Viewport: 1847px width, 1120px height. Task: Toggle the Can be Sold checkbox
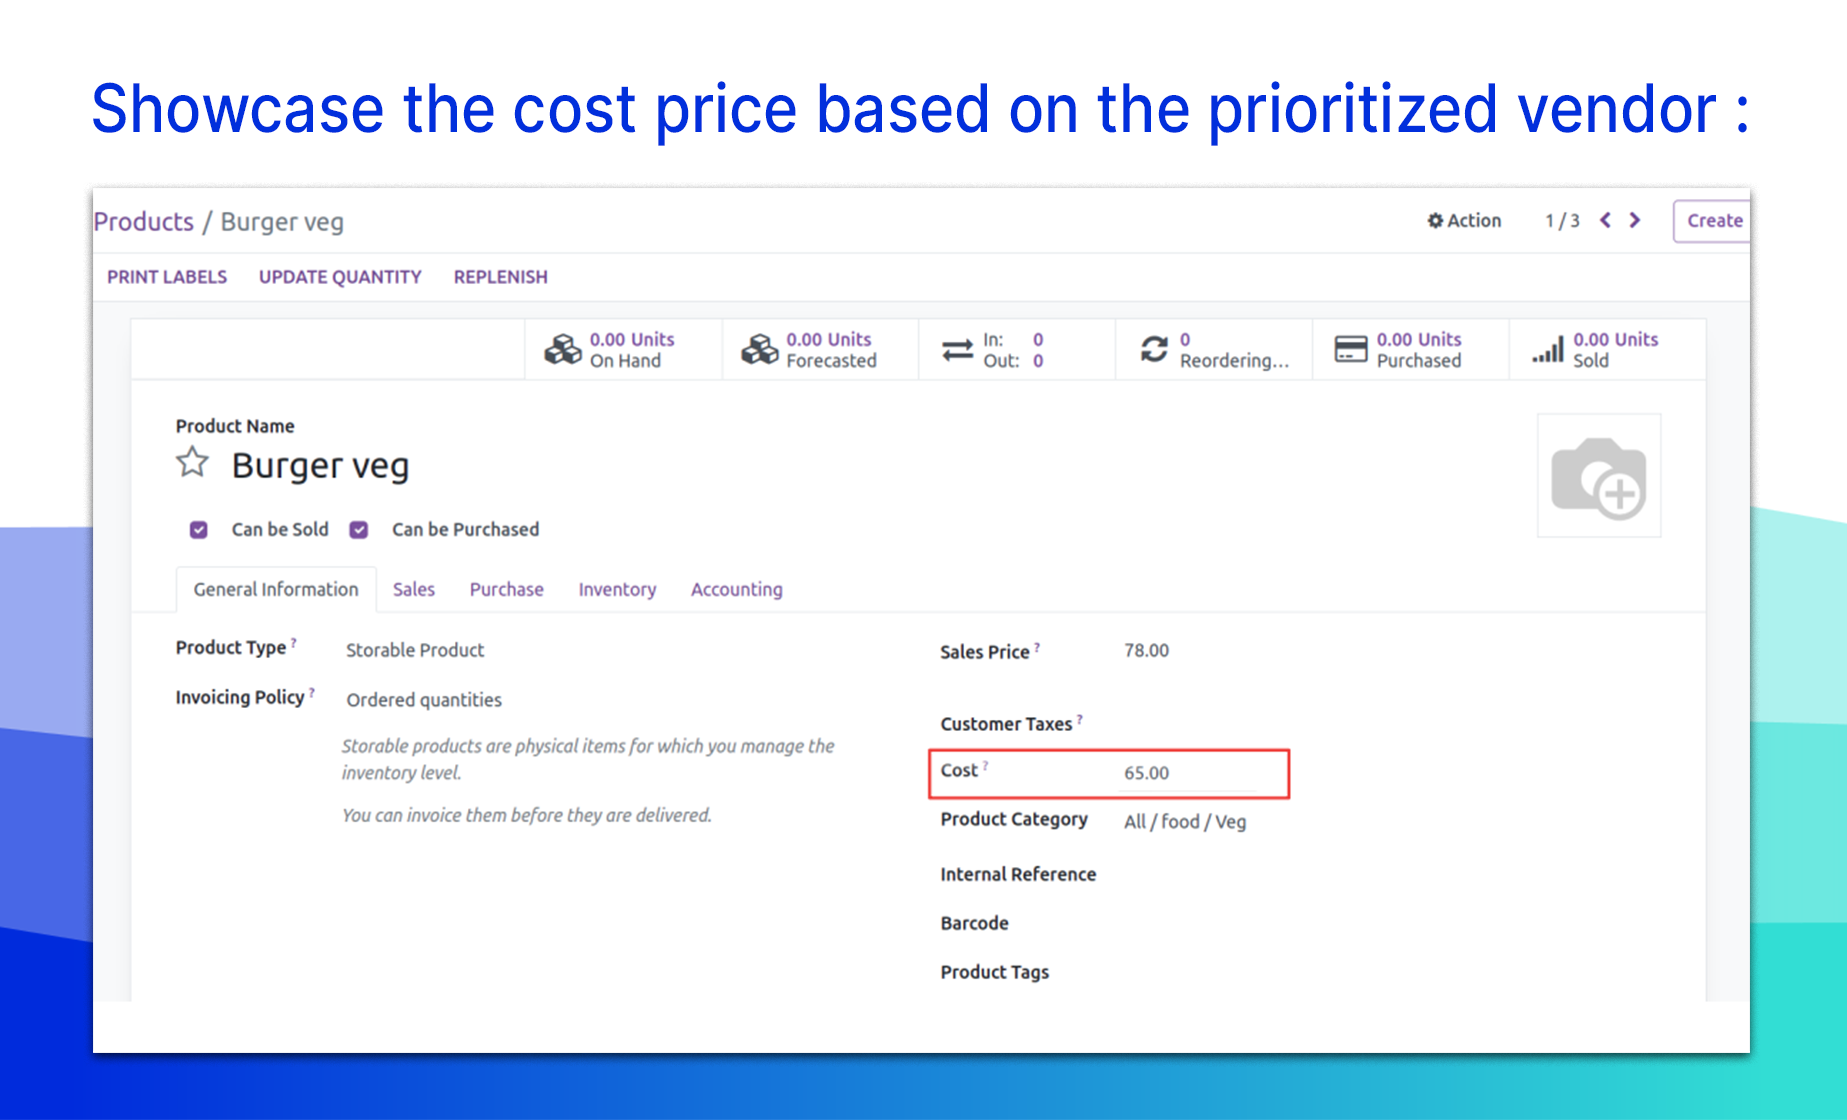tap(199, 530)
